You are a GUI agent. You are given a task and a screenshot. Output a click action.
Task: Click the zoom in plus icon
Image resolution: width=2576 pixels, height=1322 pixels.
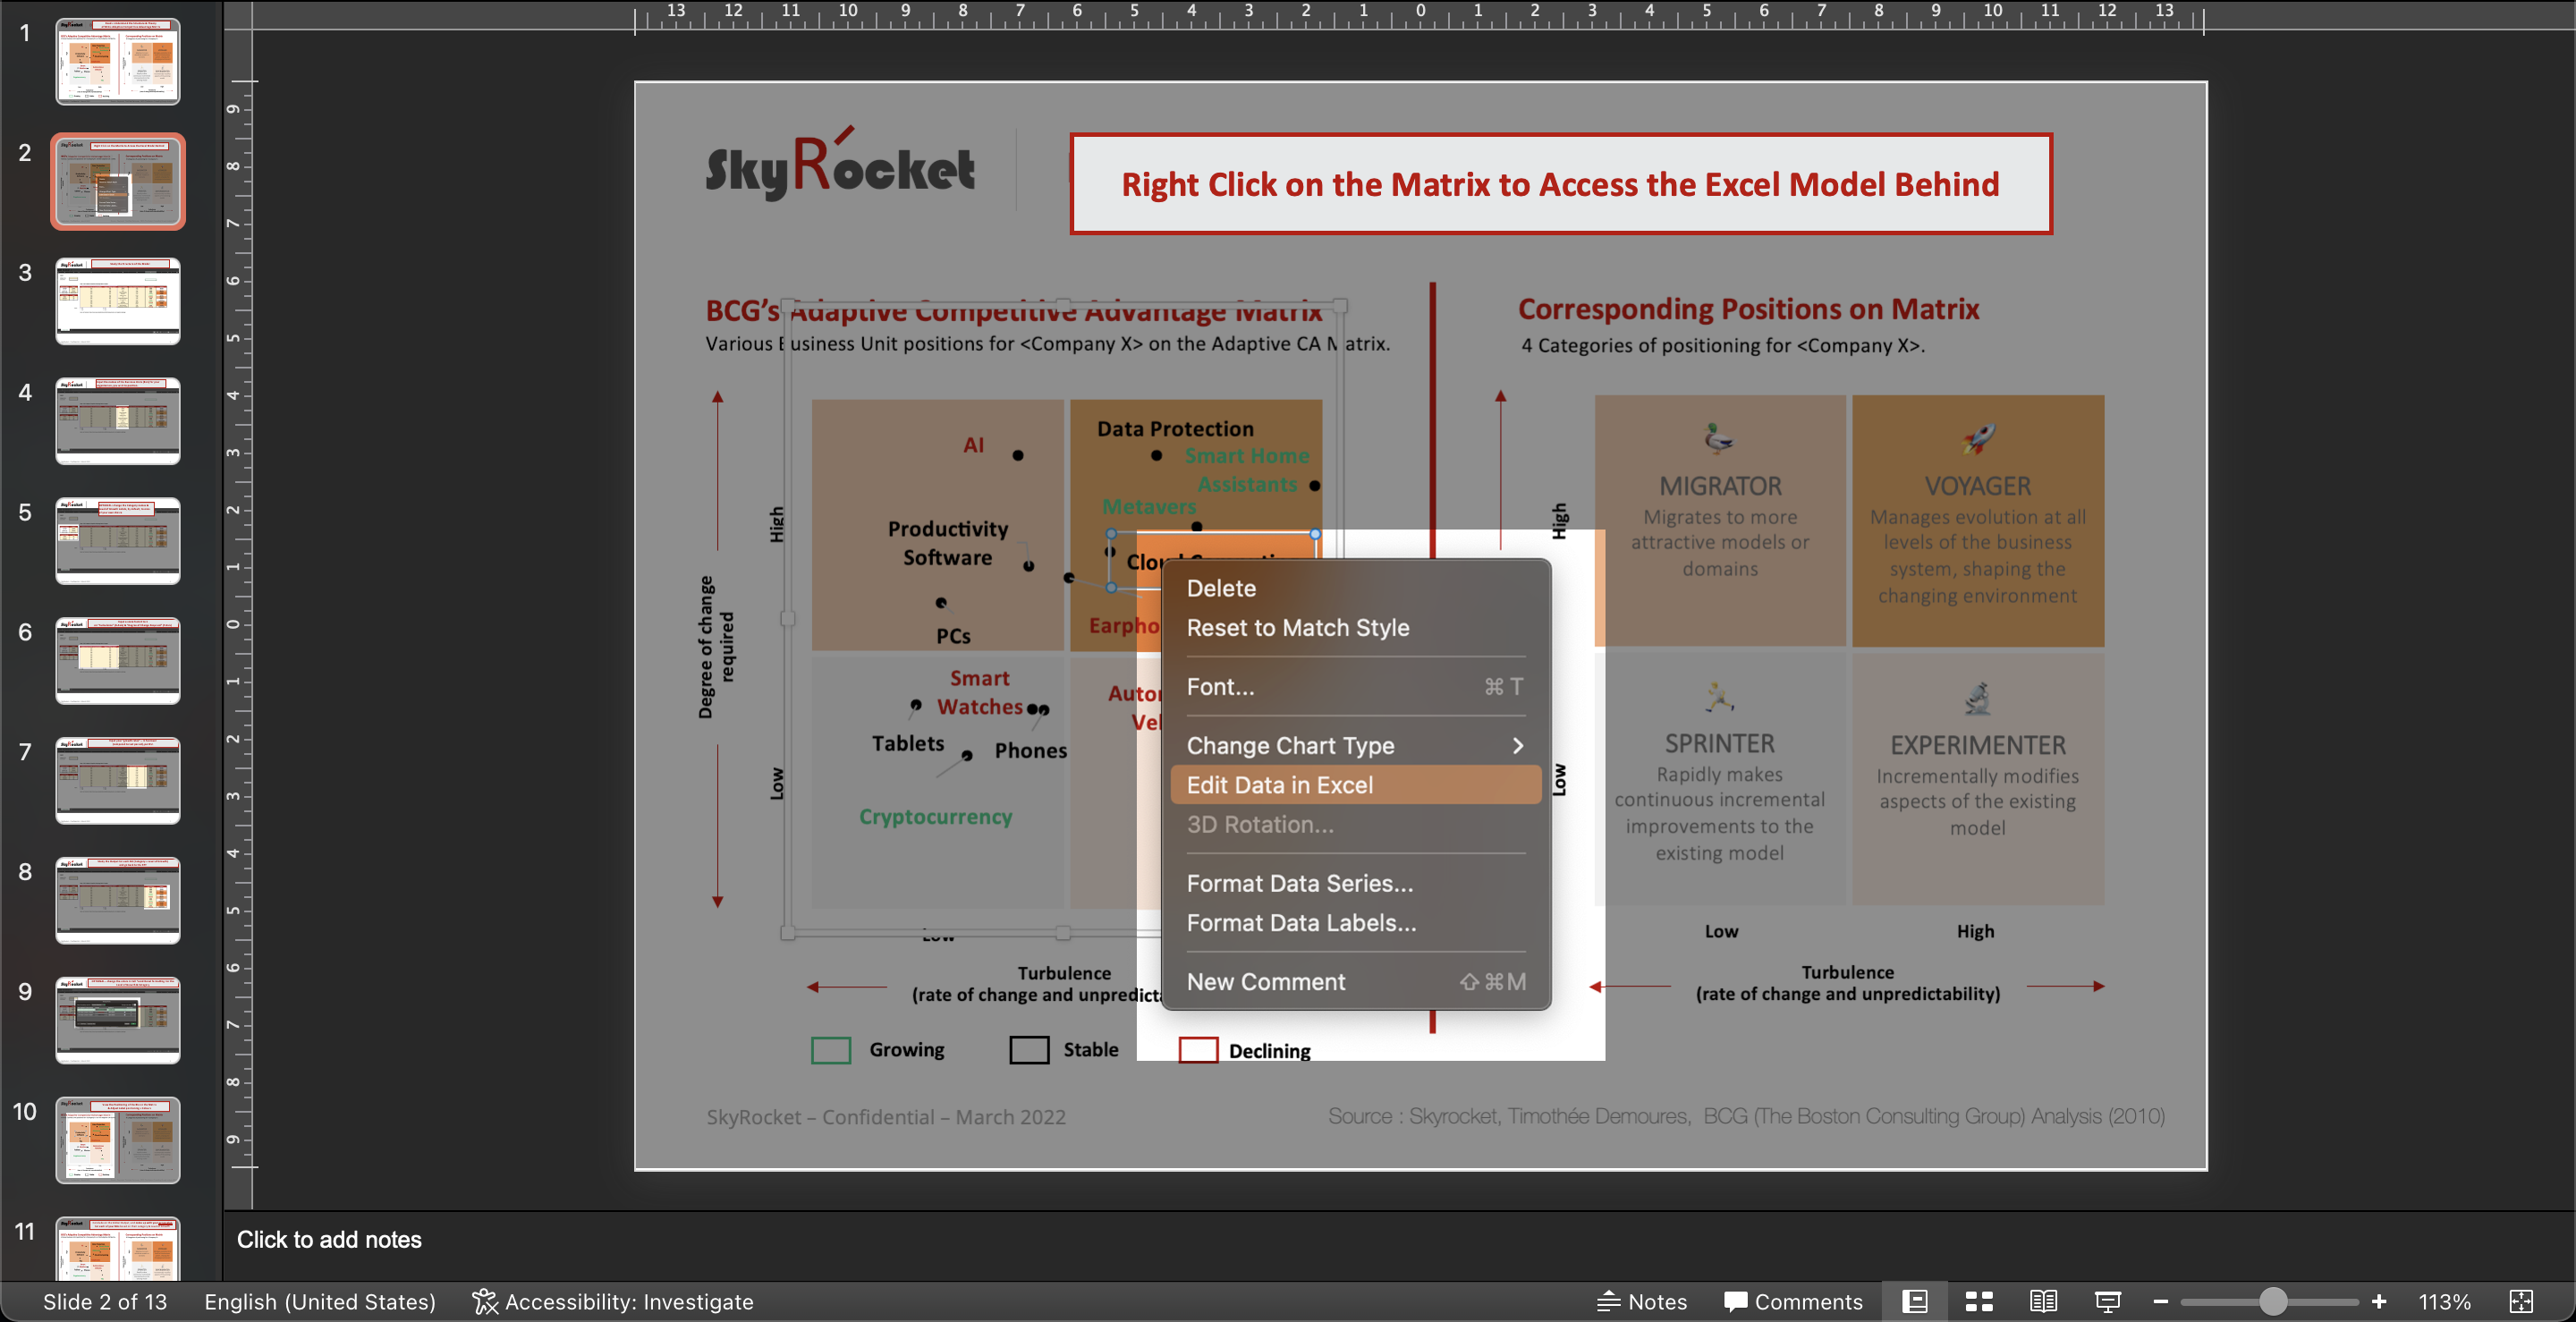pyautogui.click(x=2379, y=1301)
